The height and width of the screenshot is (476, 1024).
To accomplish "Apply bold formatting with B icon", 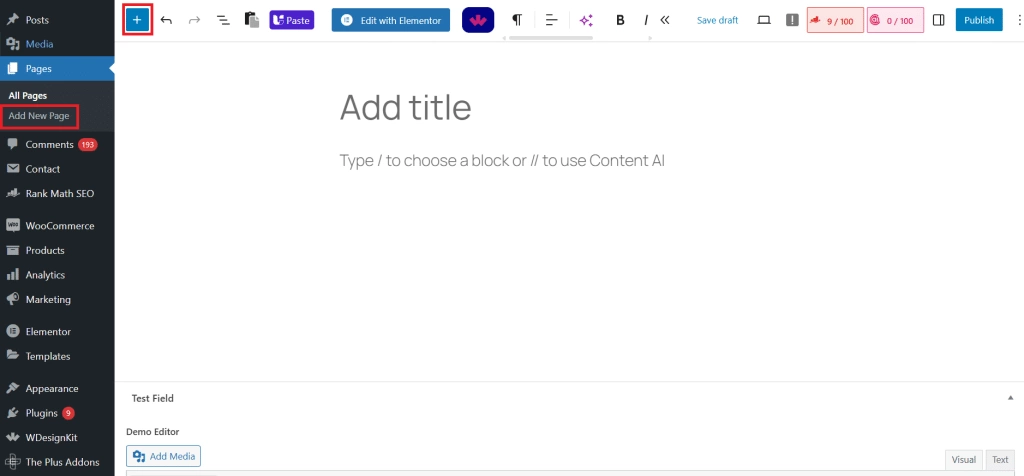I will [620, 20].
